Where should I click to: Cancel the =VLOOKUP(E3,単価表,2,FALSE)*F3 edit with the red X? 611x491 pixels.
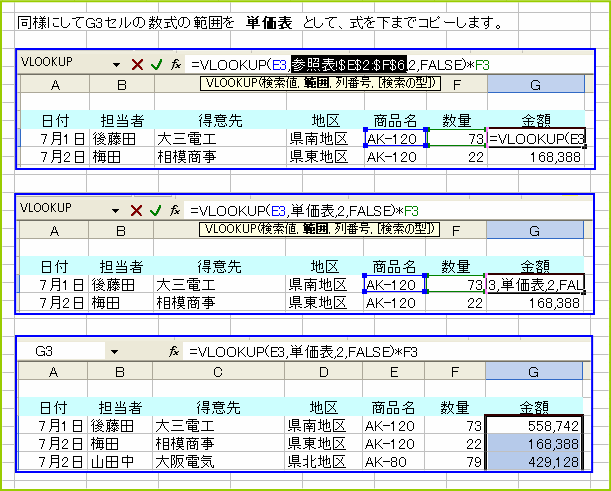(x=136, y=211)
